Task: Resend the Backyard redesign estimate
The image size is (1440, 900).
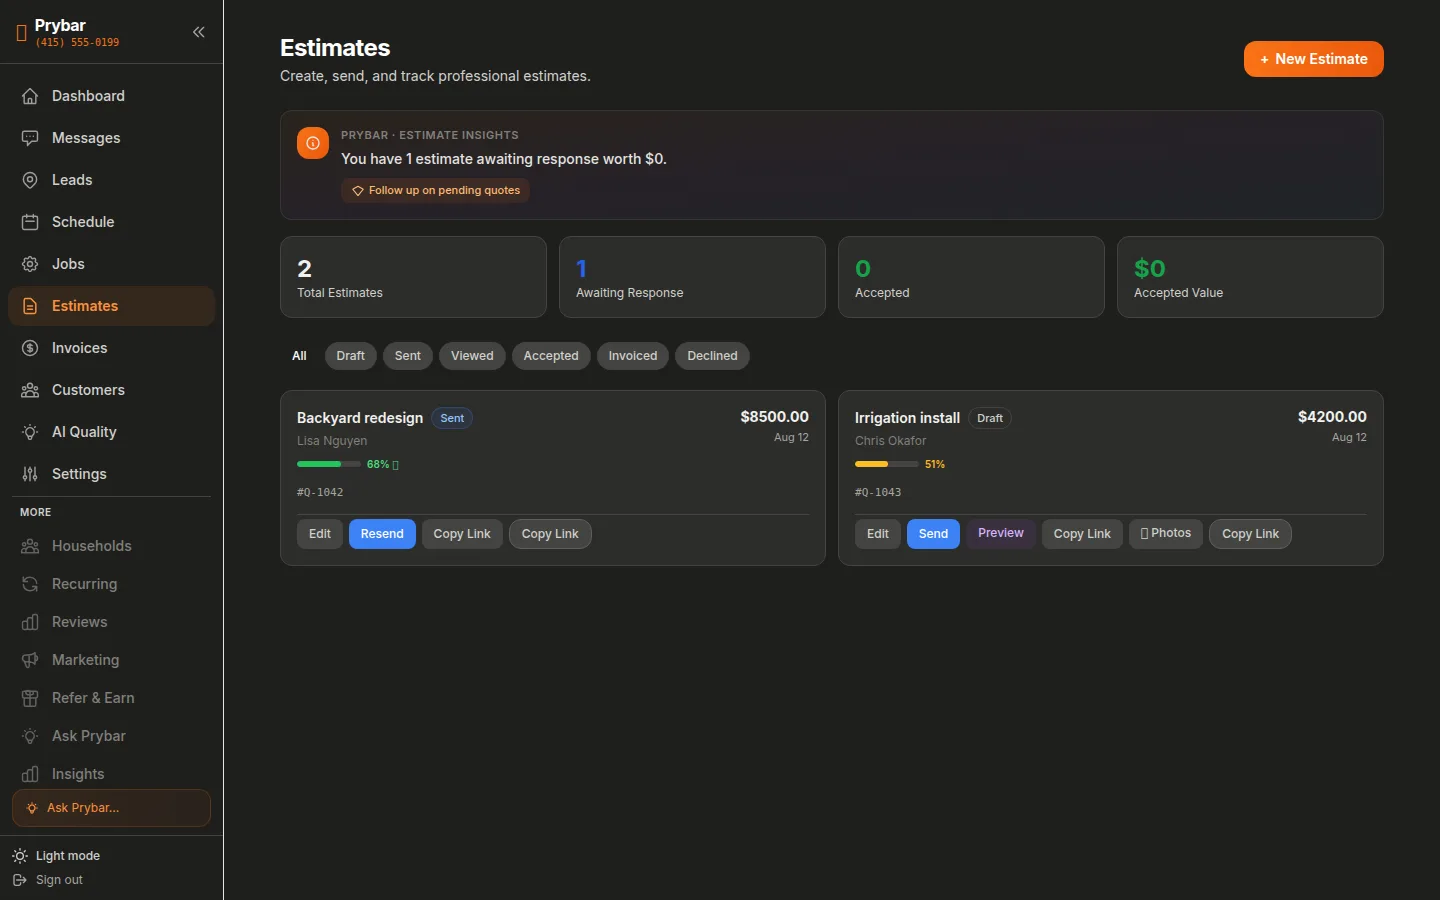Action: [x=382, y=534]
